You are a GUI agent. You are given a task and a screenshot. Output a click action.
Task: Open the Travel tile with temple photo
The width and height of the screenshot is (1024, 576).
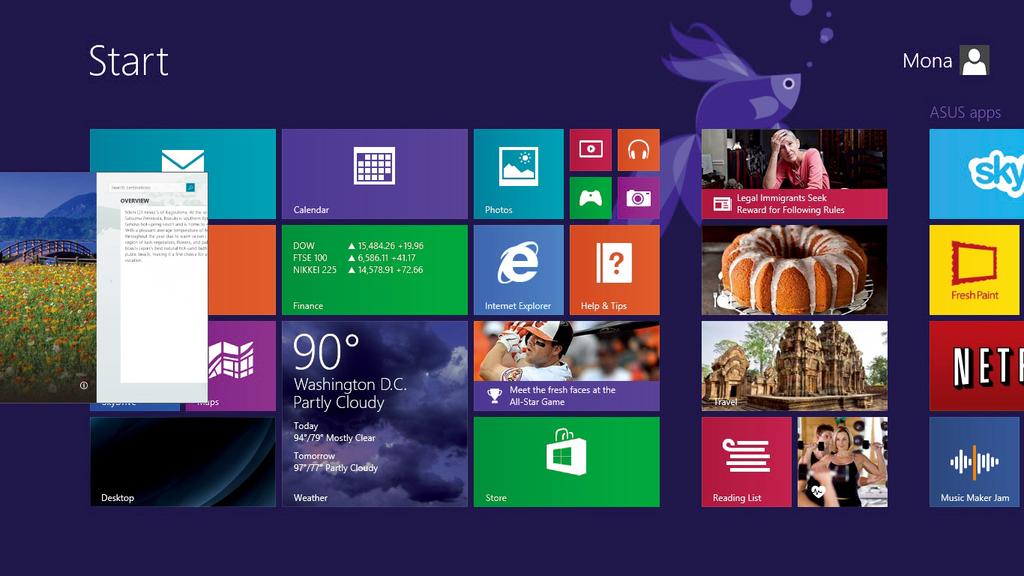[795, 366]
